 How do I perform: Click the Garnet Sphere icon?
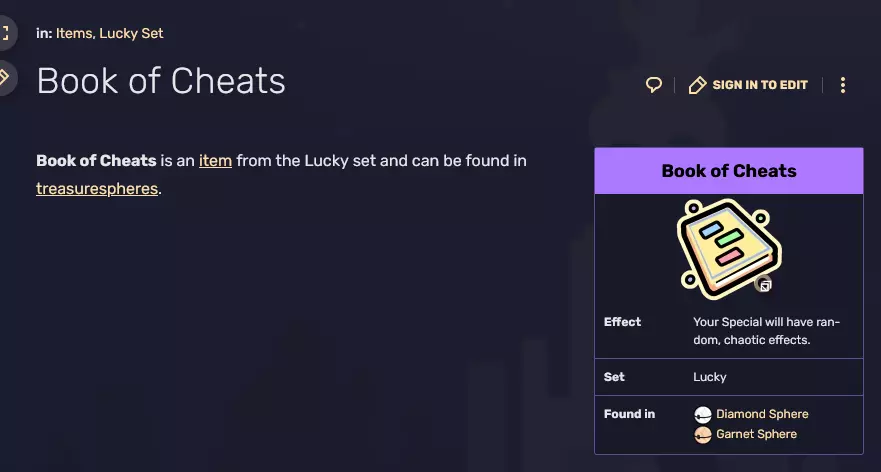(x=703, y=434)
